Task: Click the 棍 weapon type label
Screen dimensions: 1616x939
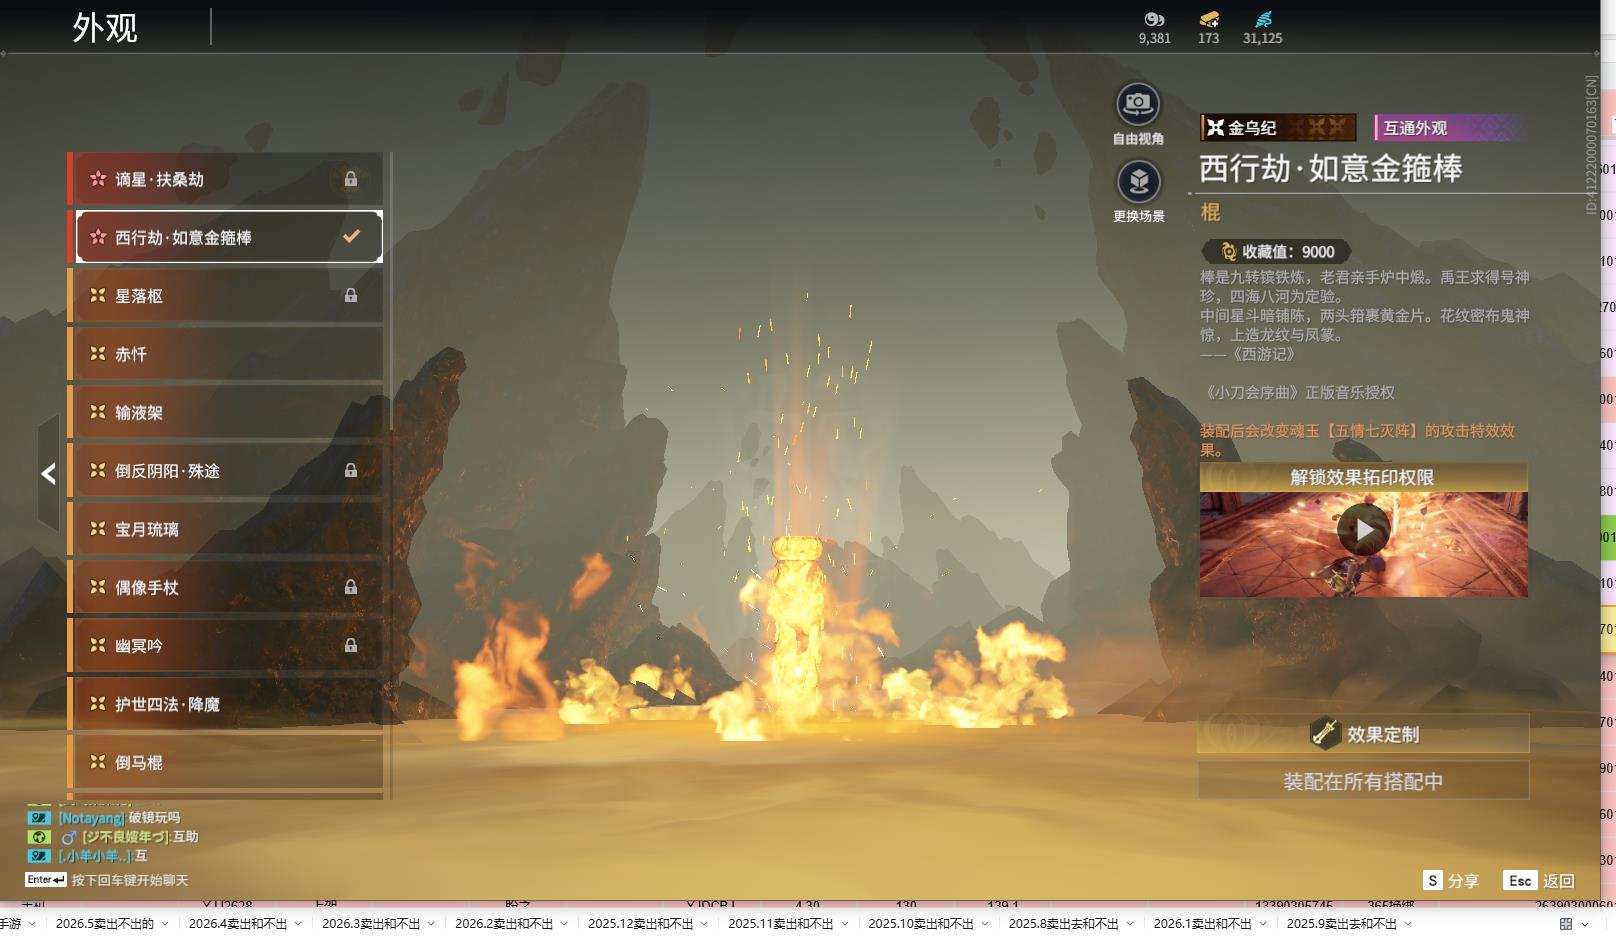Action: point(1210,212)
